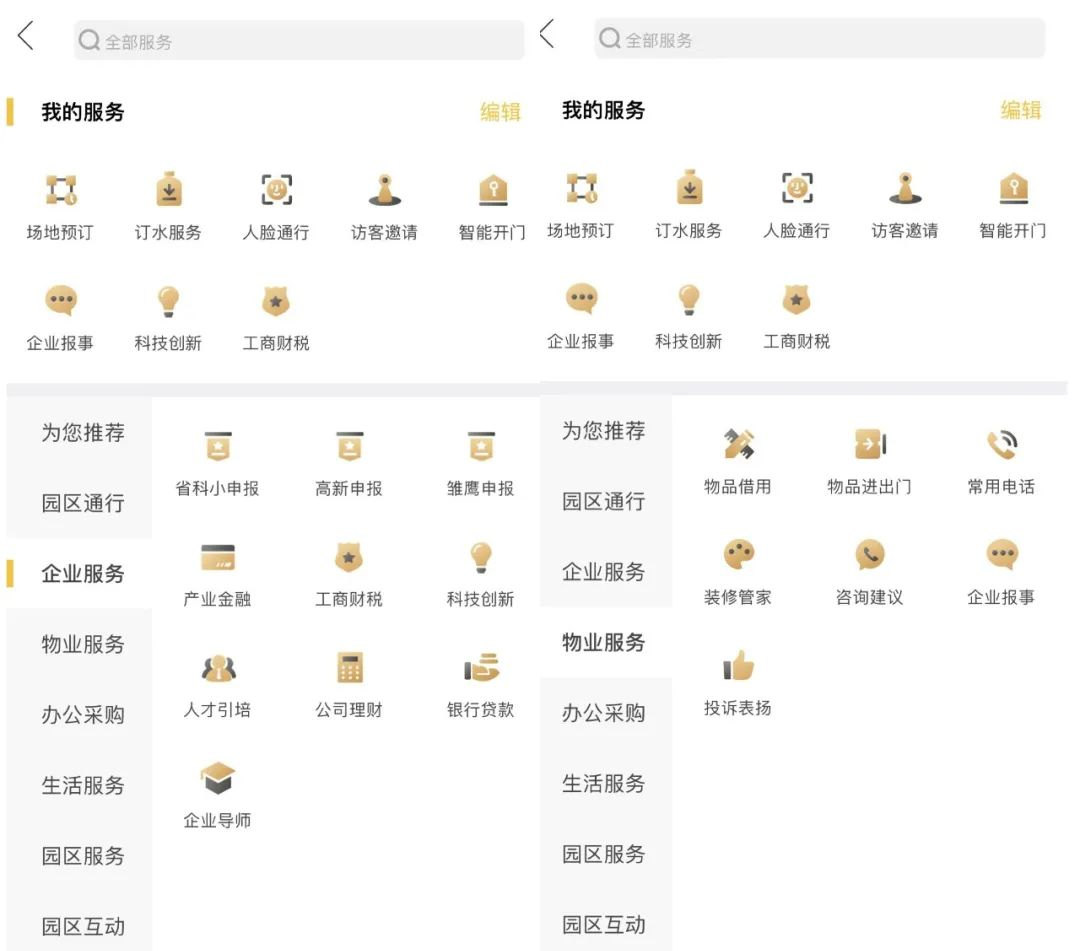
Task: Open the 物品借用 service icon
Action: pyautogui.click(x=738, y=444)
